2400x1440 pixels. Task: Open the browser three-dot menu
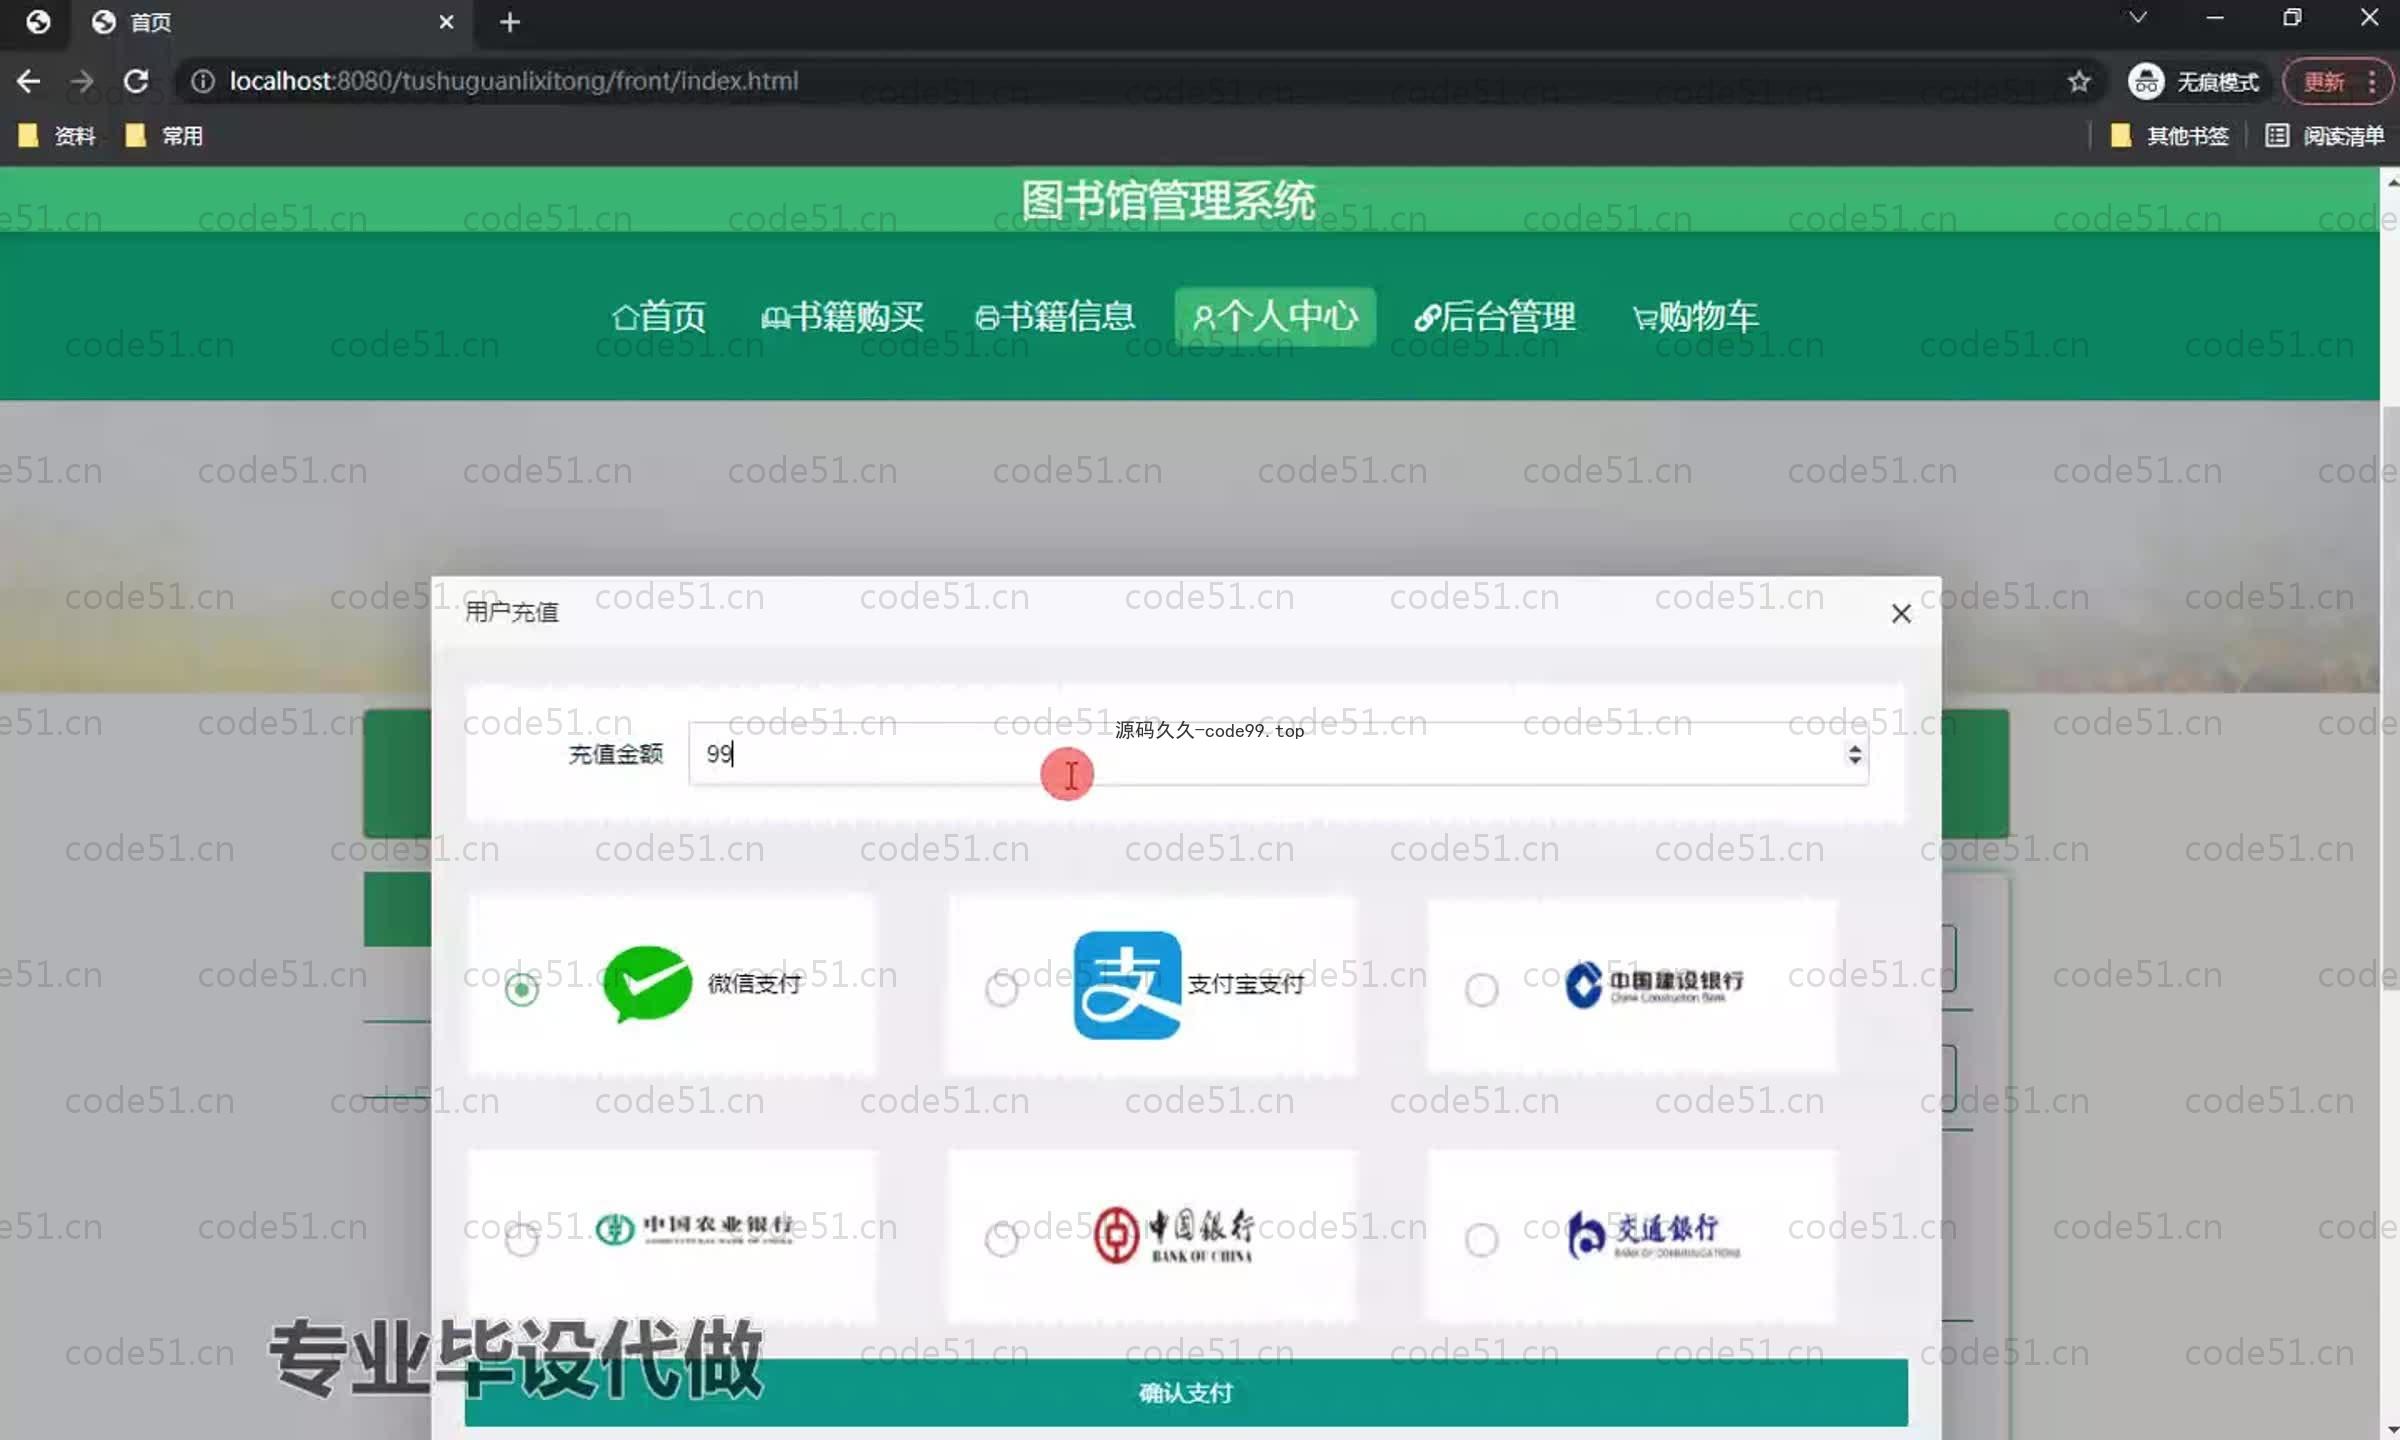point(2372,81)
